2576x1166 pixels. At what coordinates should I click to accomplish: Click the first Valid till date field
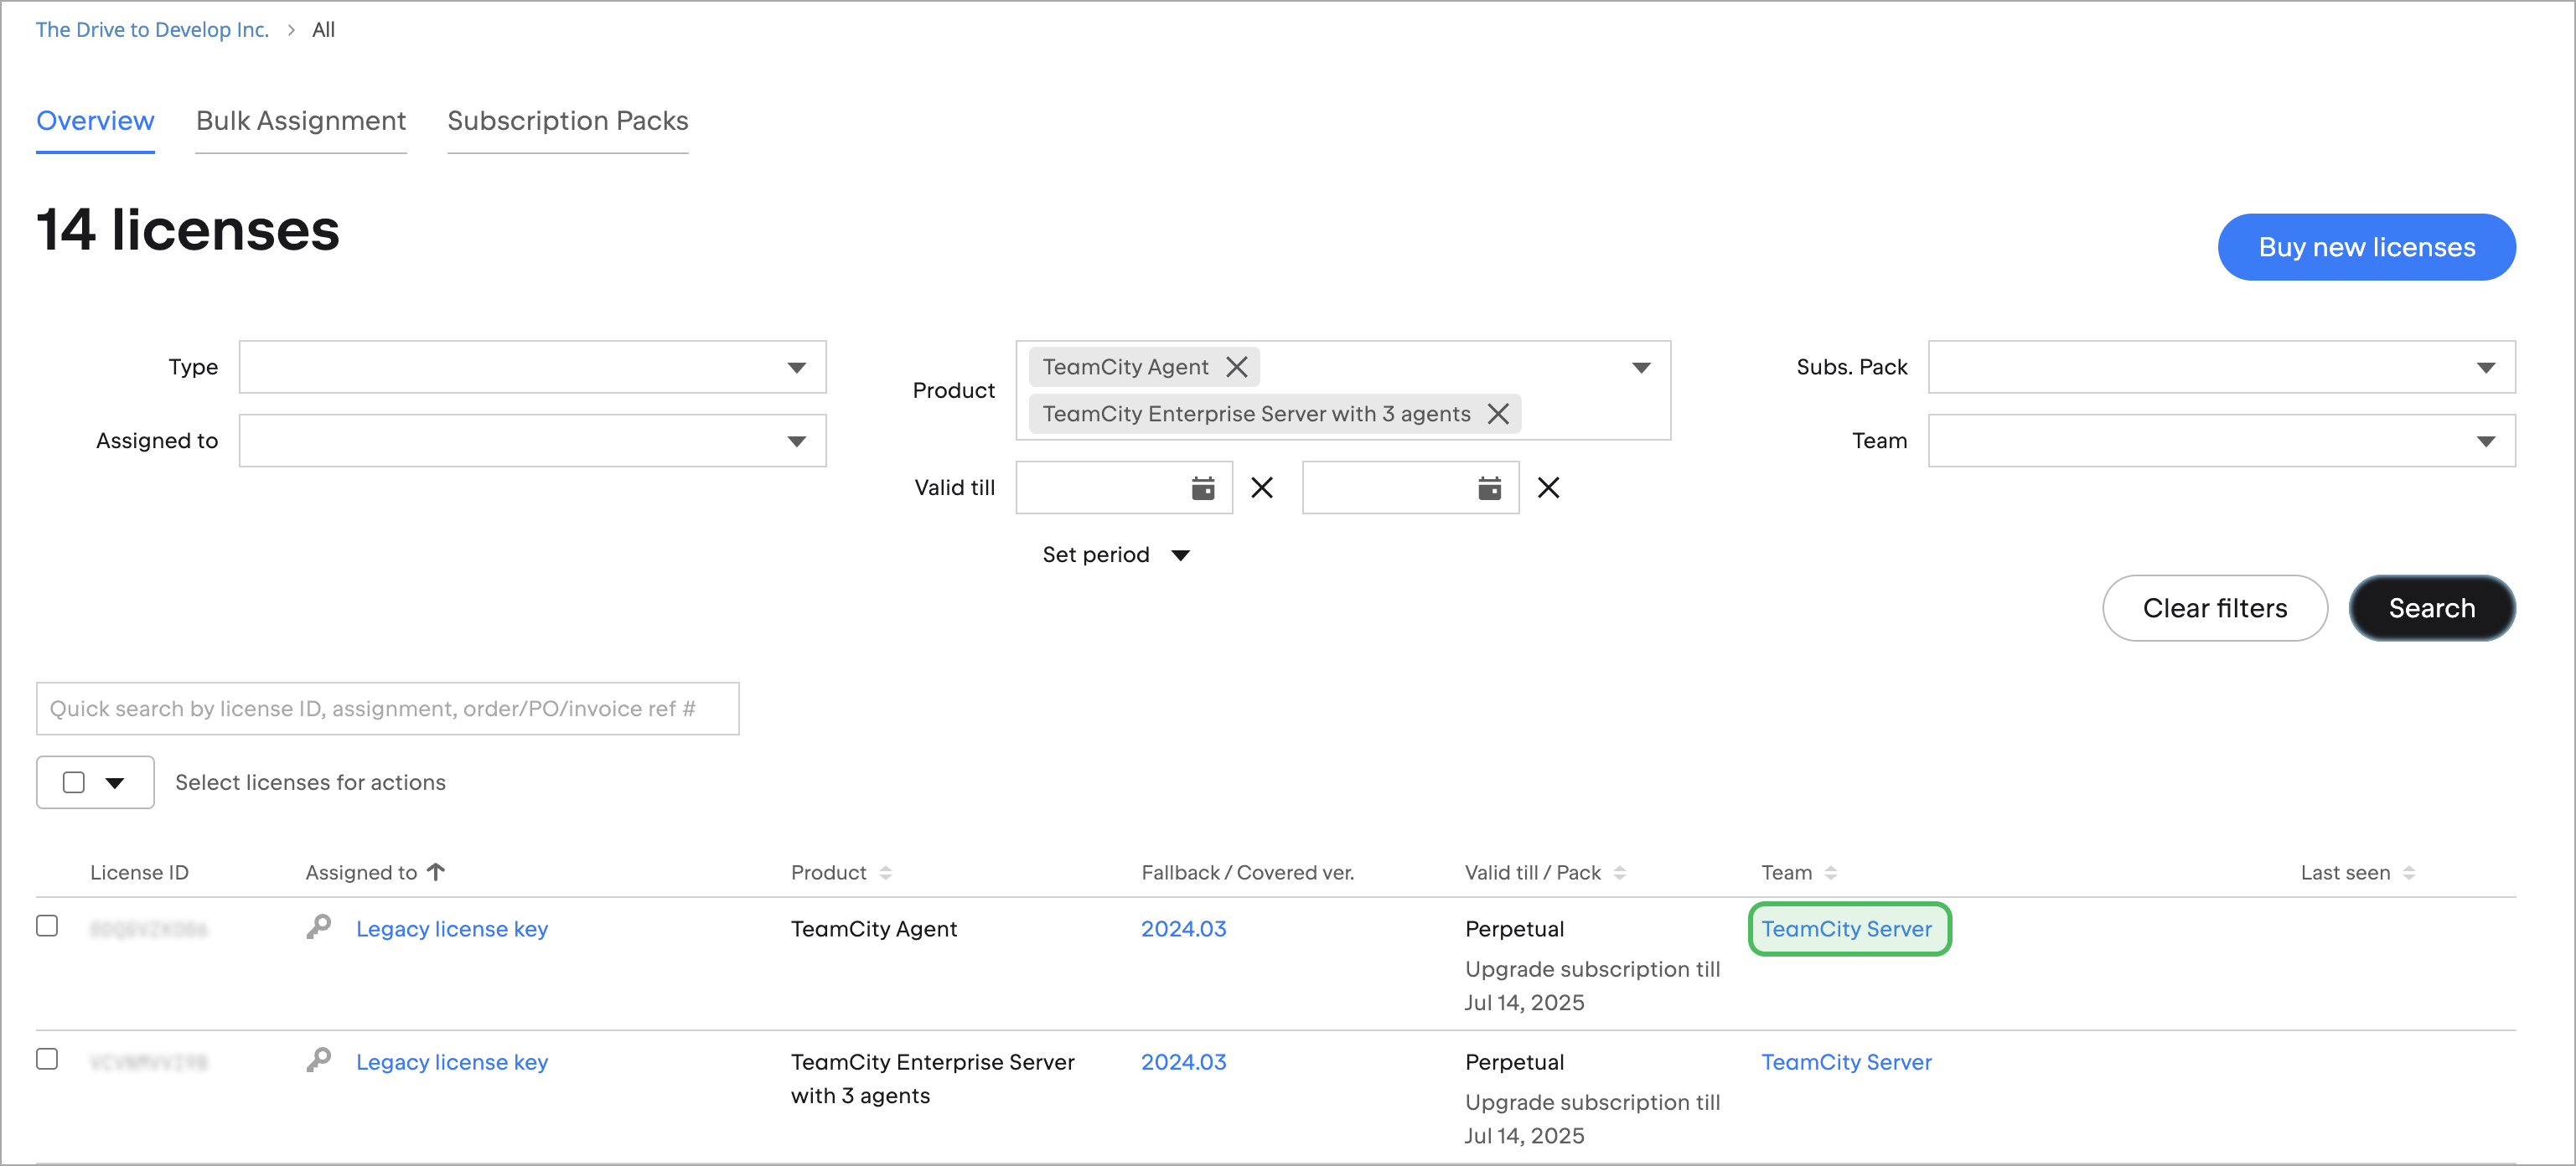(1124, 488)
